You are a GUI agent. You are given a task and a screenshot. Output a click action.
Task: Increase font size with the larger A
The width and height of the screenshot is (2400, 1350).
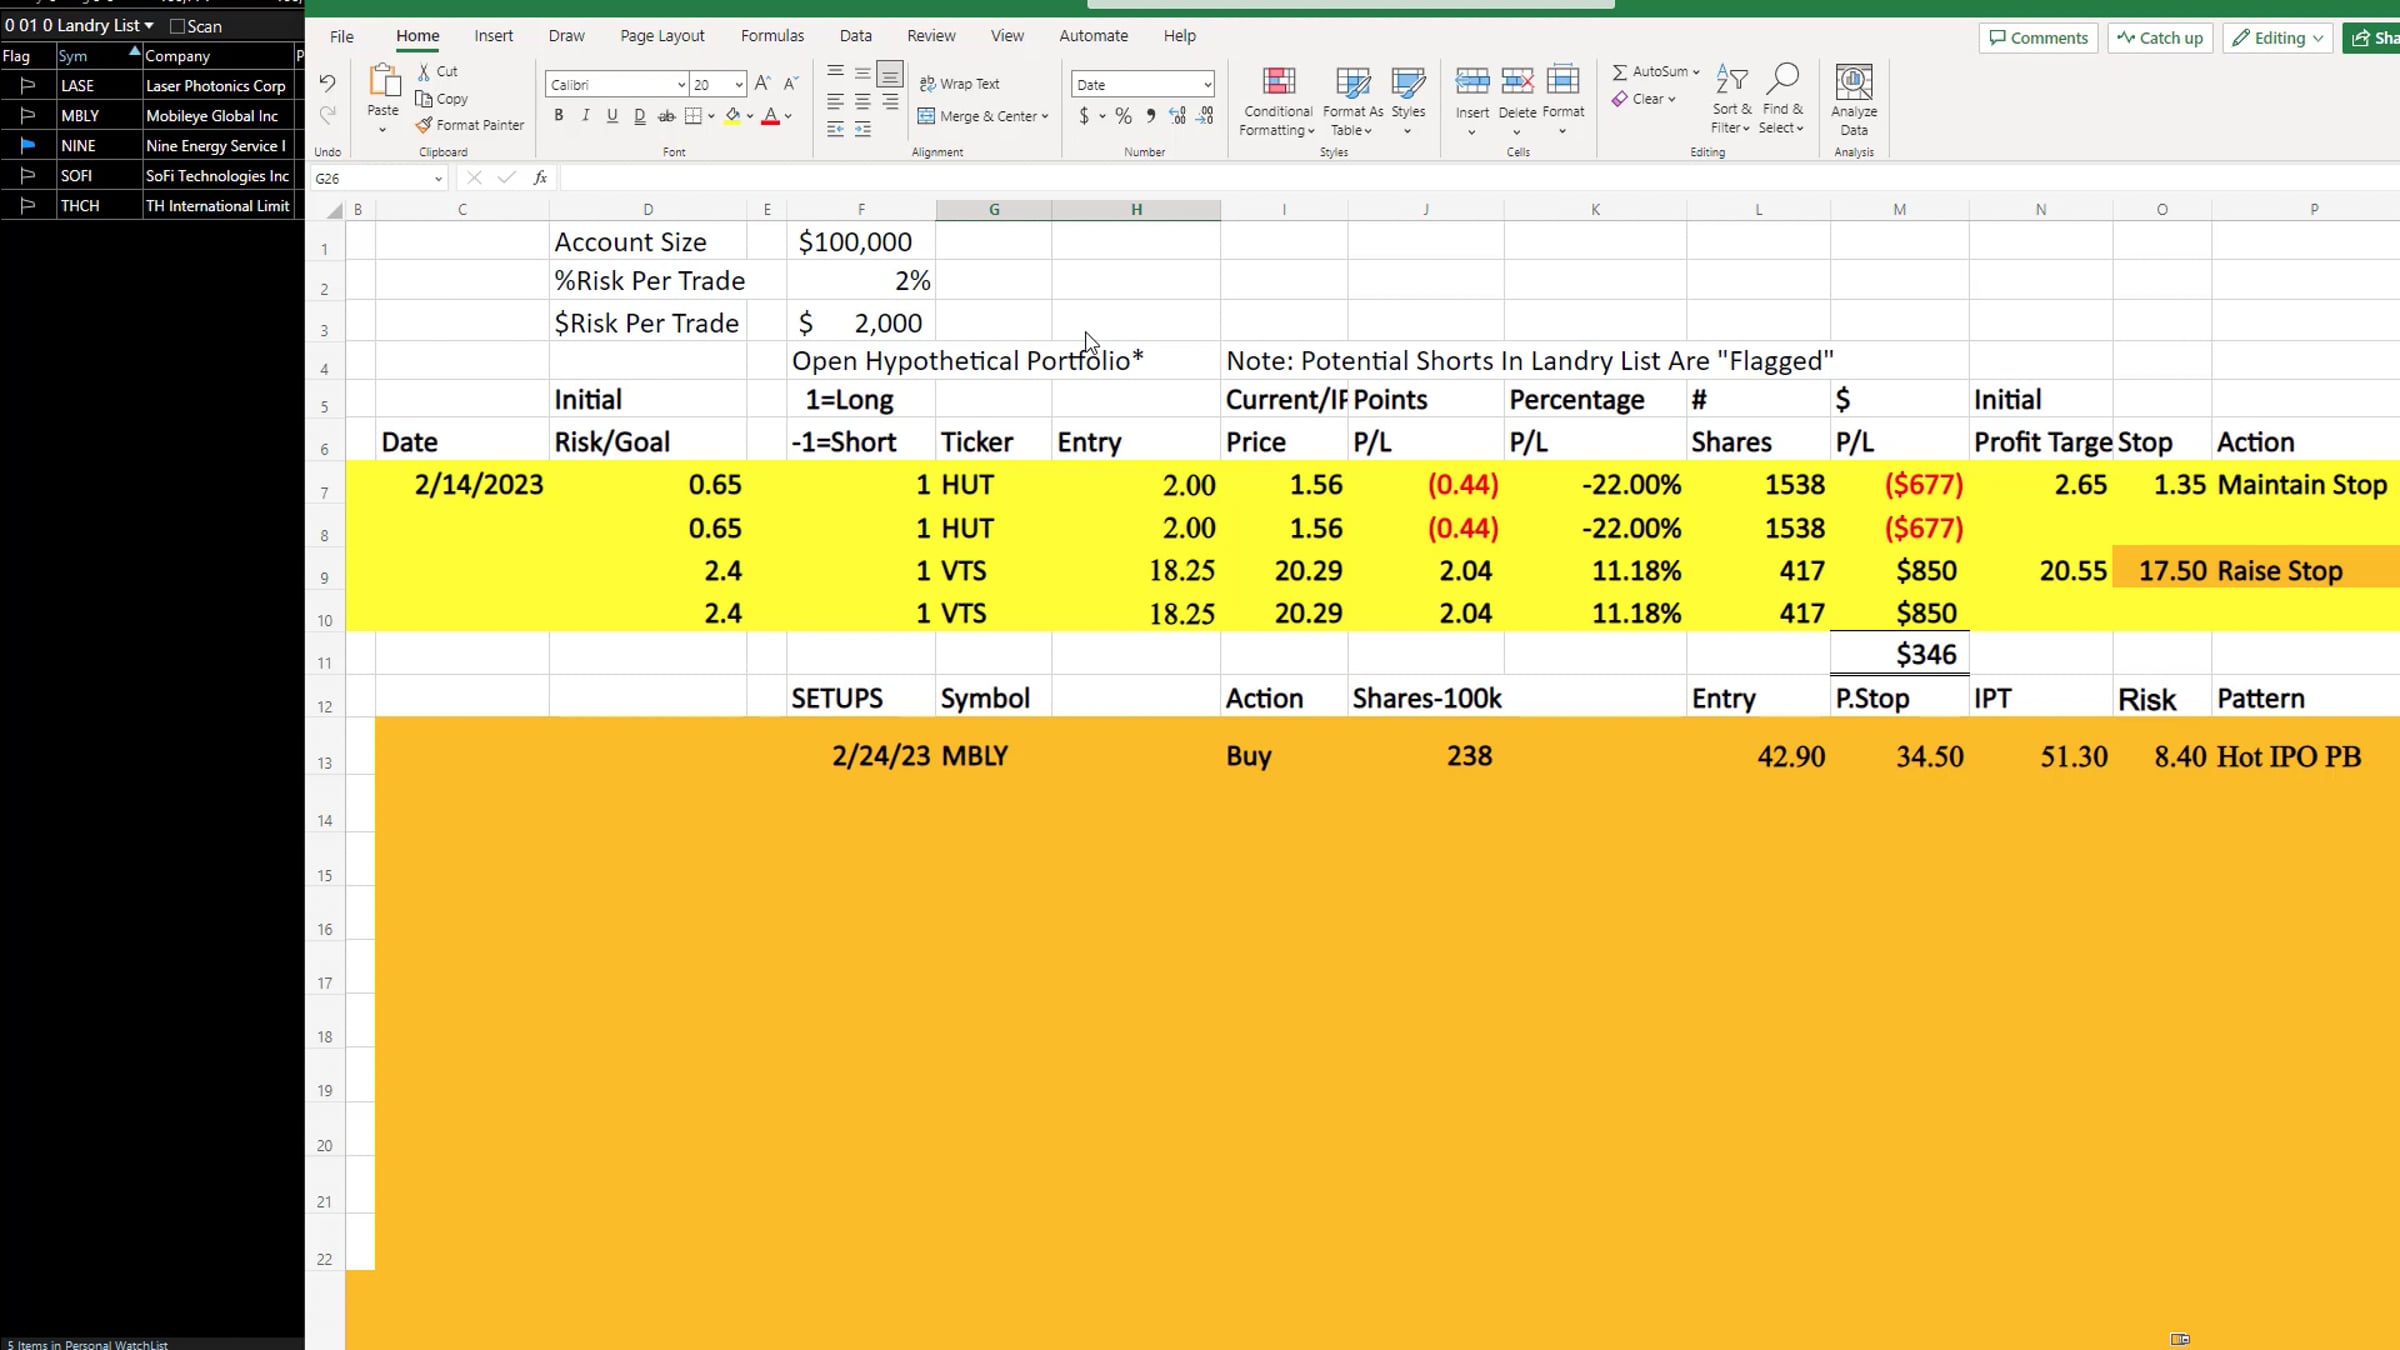click(762, 84)
